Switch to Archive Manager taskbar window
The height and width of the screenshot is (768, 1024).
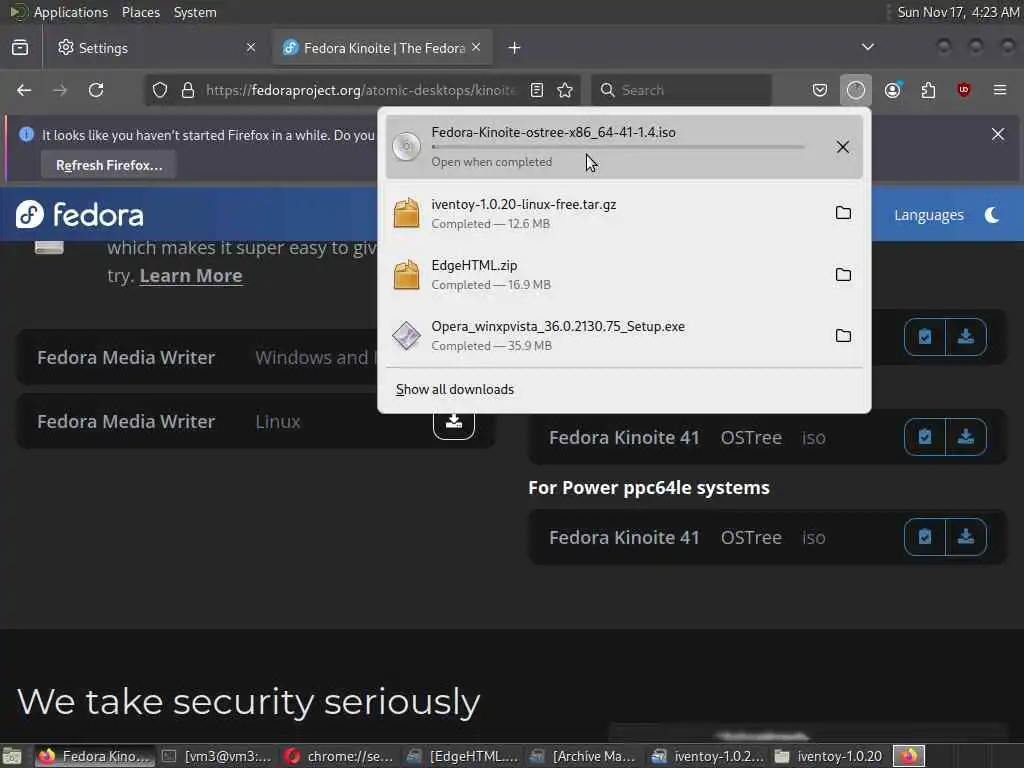click(x=584, y=756)
